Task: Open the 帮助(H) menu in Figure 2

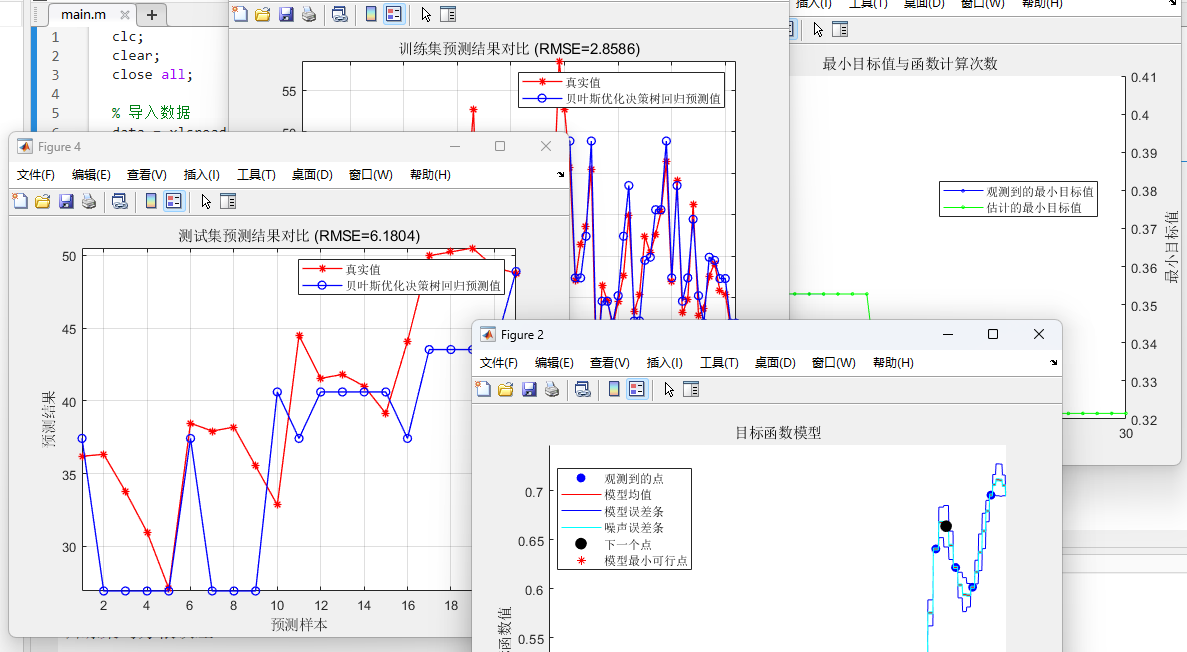Action: (x=891, y=363)
